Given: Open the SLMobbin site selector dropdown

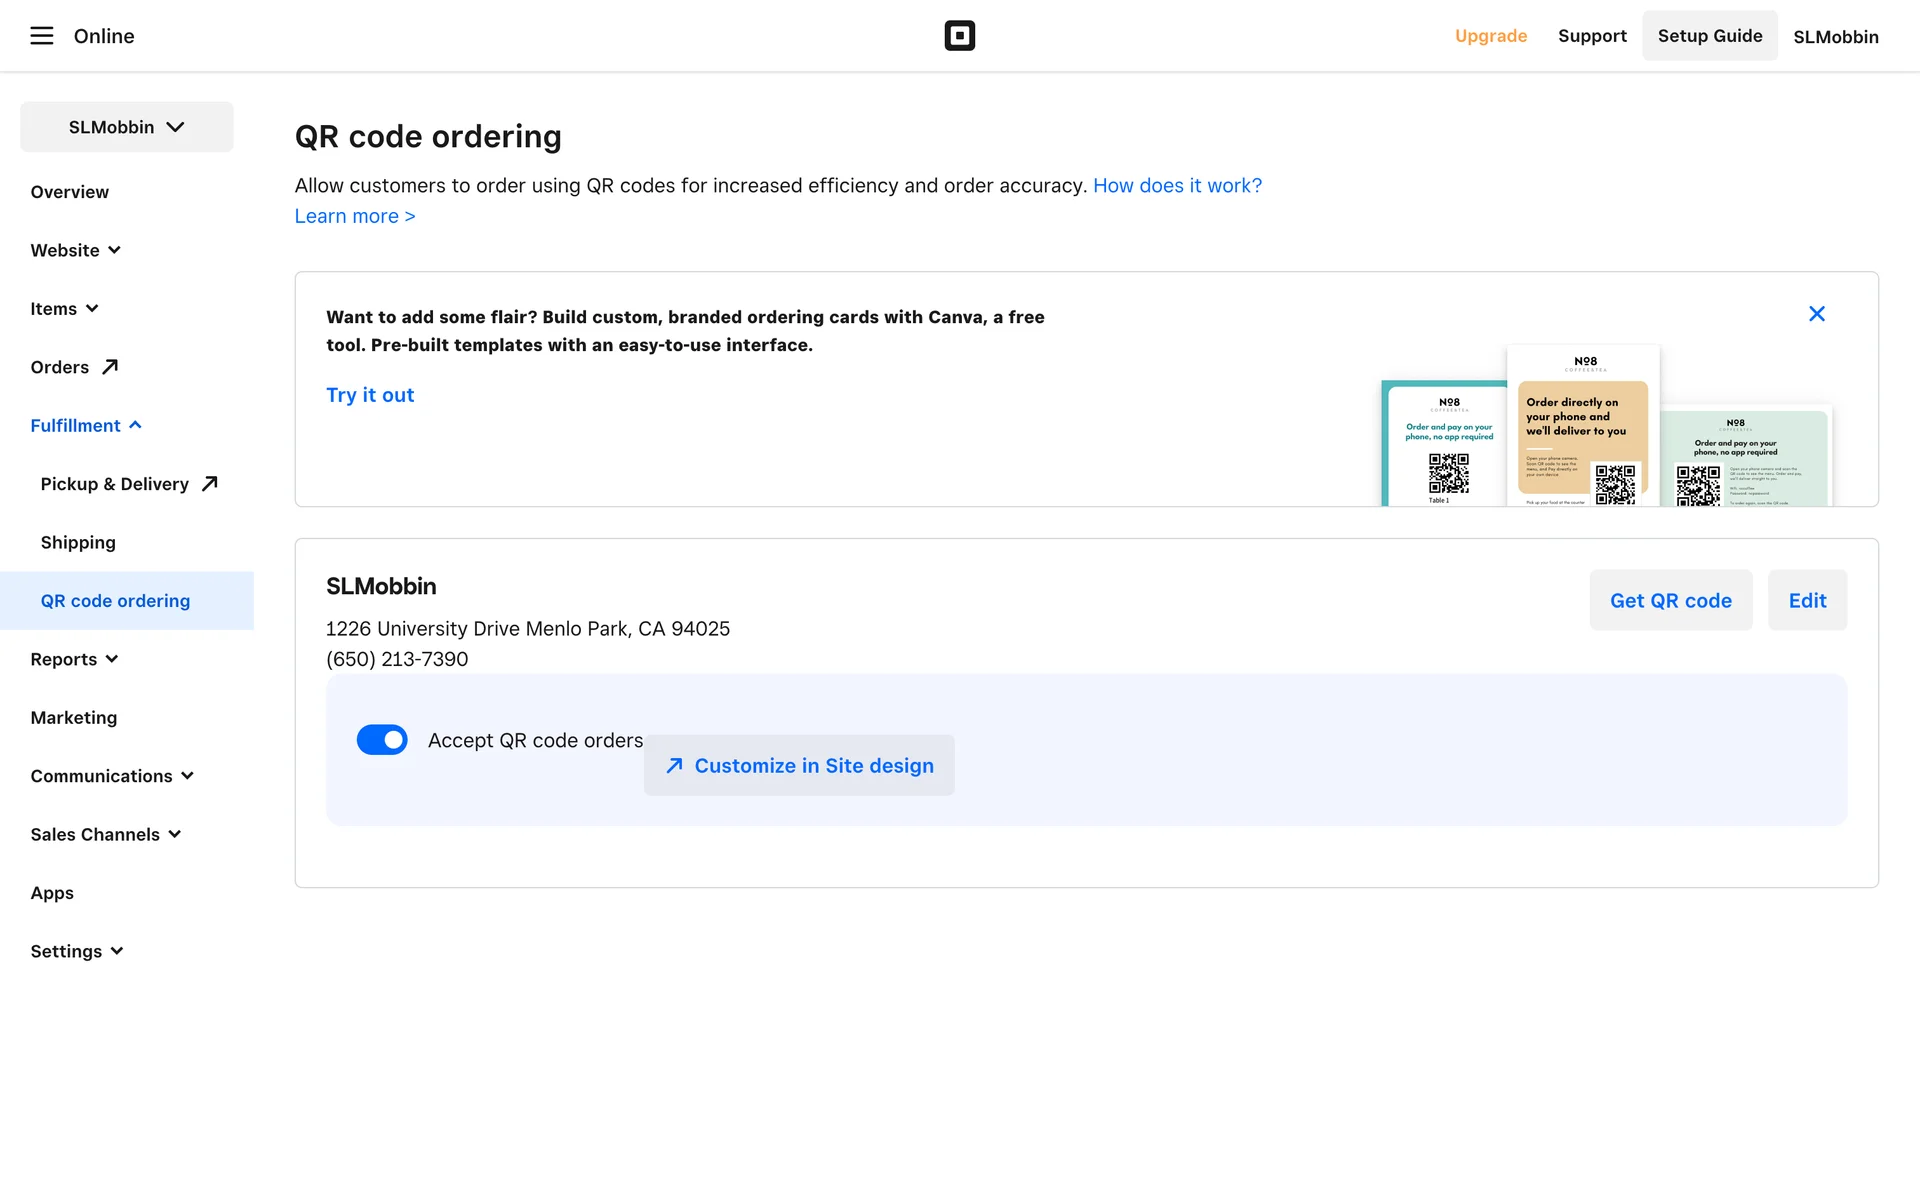Looking at the screenshot, I should (x=127, y=127).
